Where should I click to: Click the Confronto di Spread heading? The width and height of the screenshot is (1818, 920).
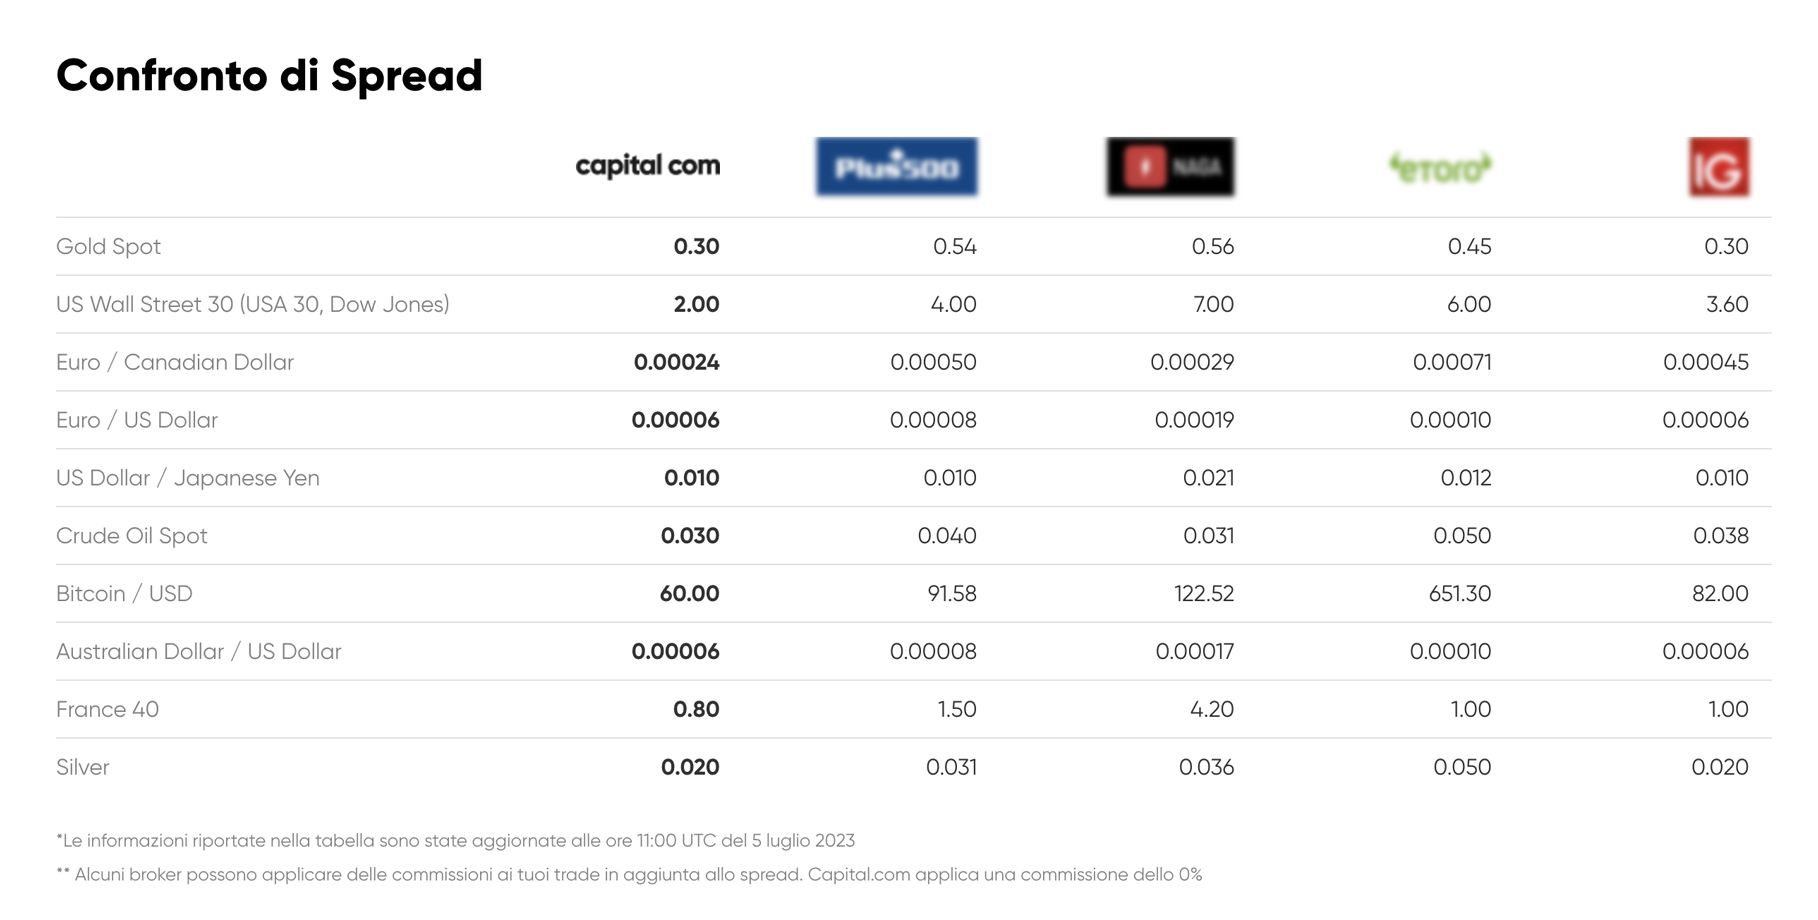269,76
